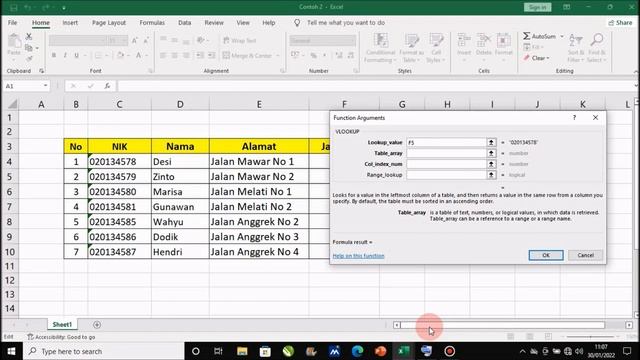Open Help on this function link
This screenshot has width=640, height=360.
[x=358, y=256]
